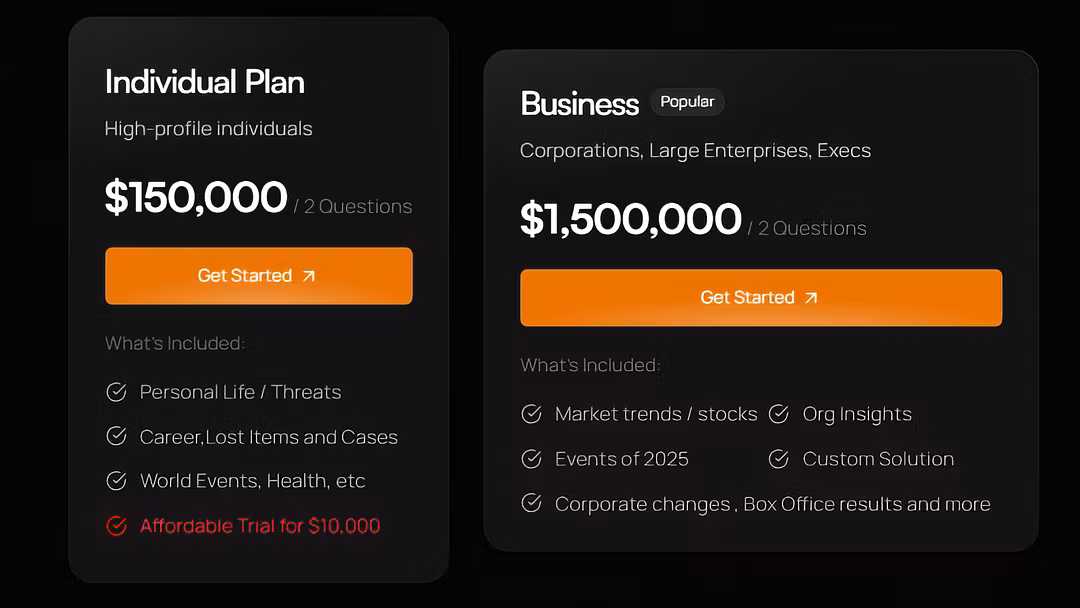Click the $1,500,000 price text
This screenshot has height=608, width=1080.
[x=630, y=220]
